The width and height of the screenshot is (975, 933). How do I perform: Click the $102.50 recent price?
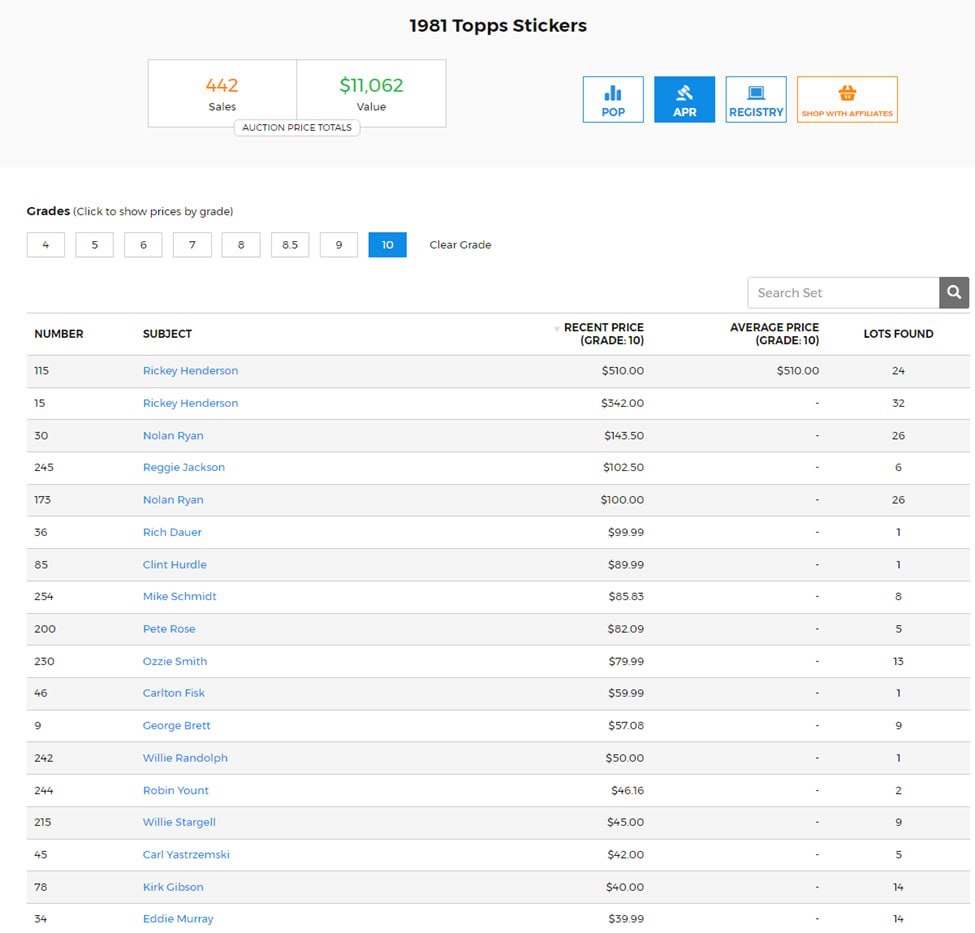pyautogui.click(x=623, y=467)
